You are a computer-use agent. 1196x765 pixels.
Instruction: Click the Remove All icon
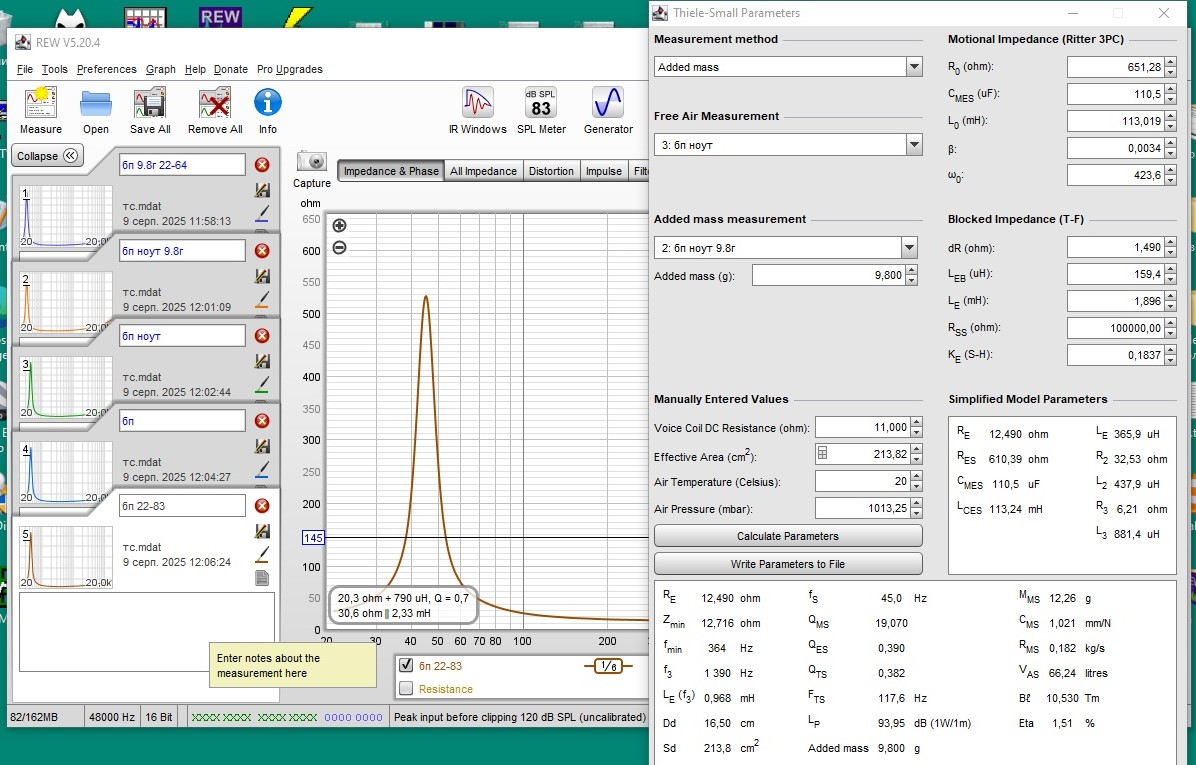[215, 104]
